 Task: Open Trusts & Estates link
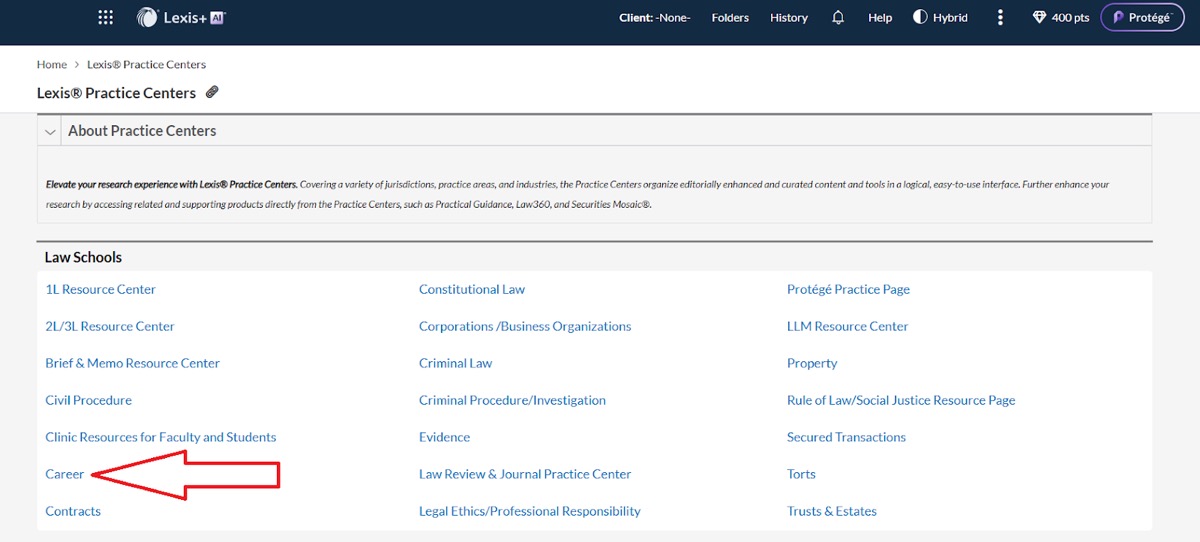(x=832, y=511)
